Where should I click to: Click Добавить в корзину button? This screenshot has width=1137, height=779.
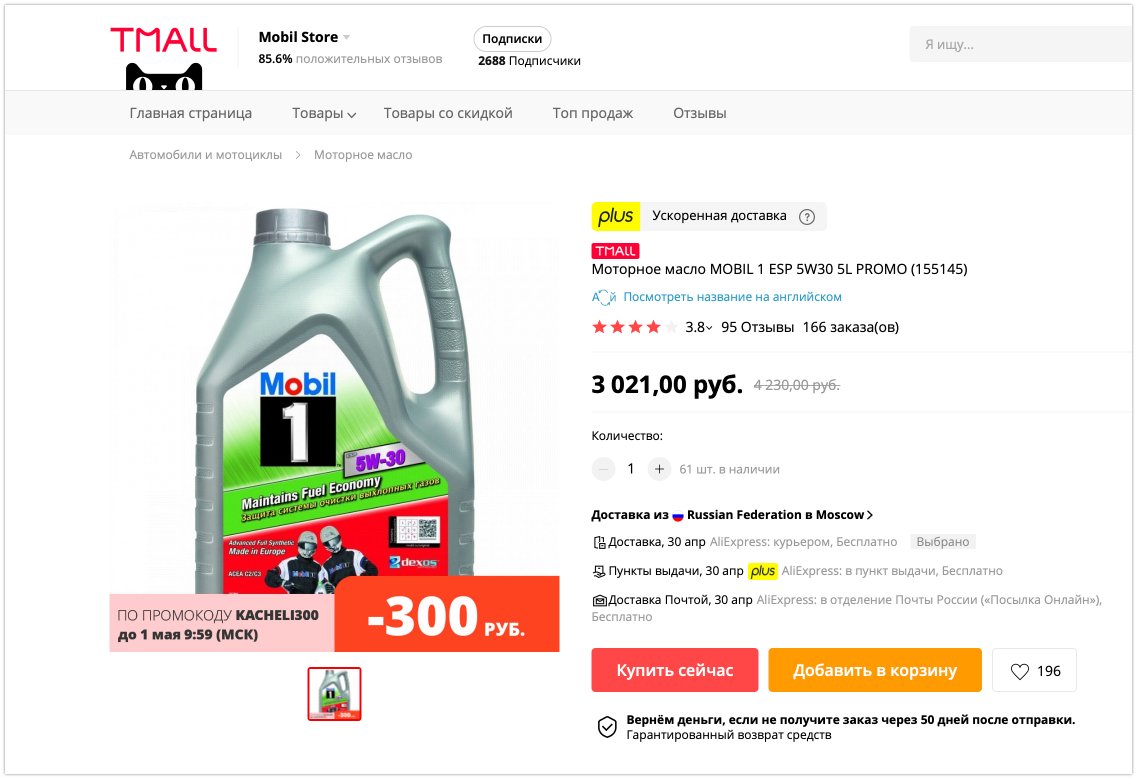875,670
